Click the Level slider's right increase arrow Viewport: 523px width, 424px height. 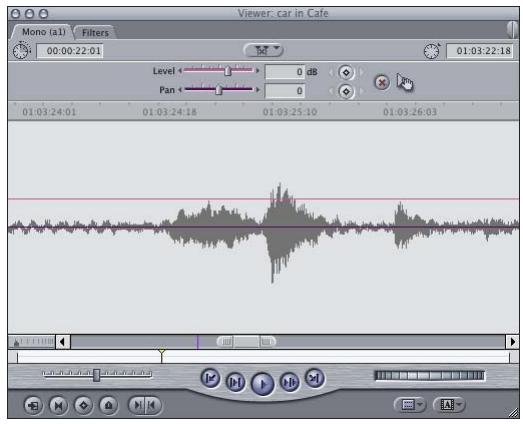point(257,71)
